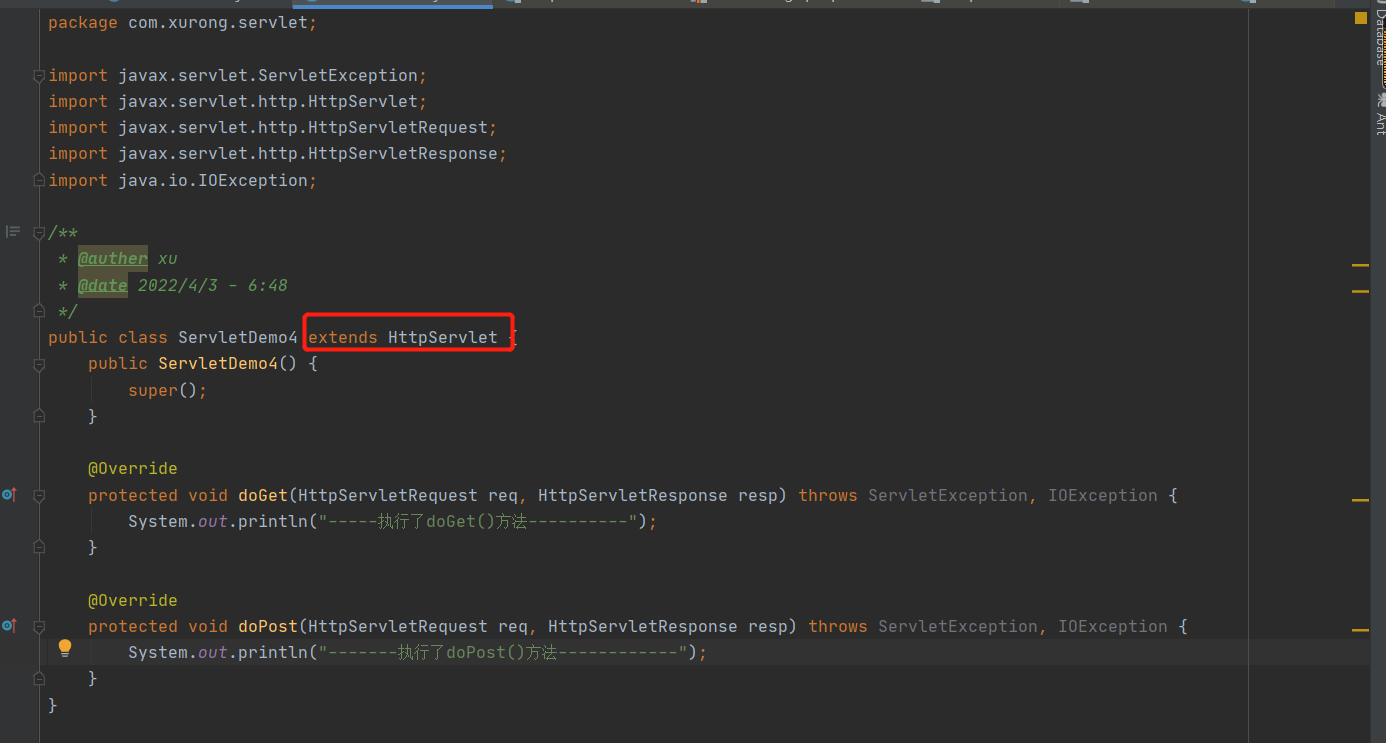Click fold end marker at import java.io.IOException
The width and height of the screenshot is (1386, 743).
(x=39, y=181)
